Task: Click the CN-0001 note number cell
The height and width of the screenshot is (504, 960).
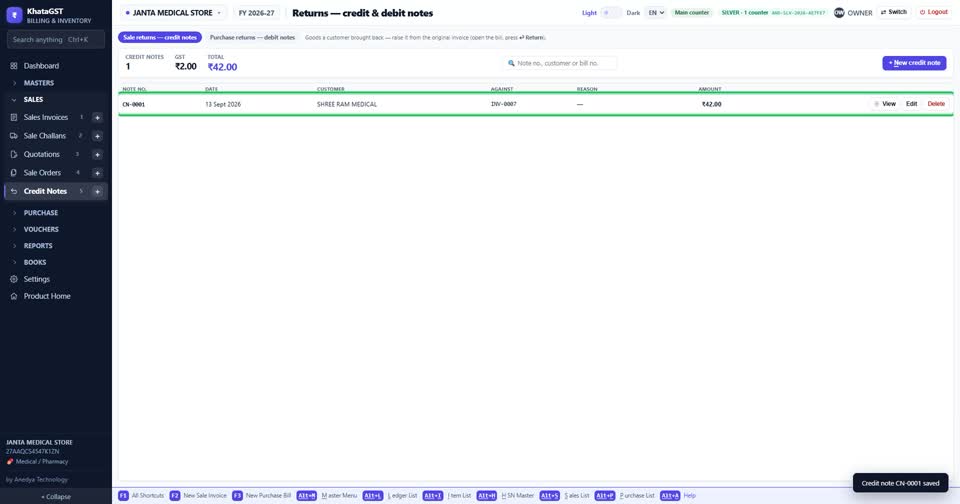Action: 133,105
